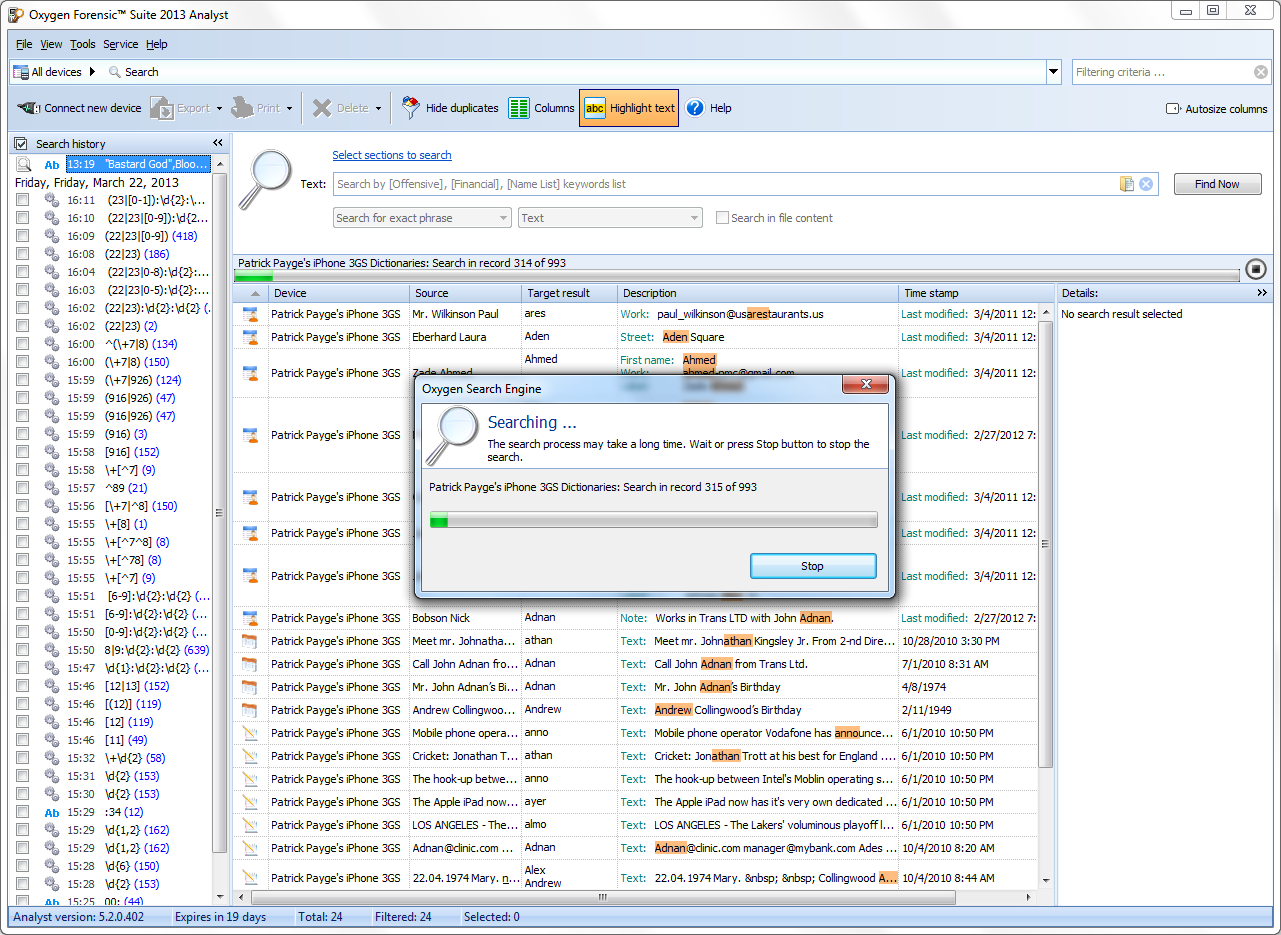Open the Export dropdown arrow

219,109
